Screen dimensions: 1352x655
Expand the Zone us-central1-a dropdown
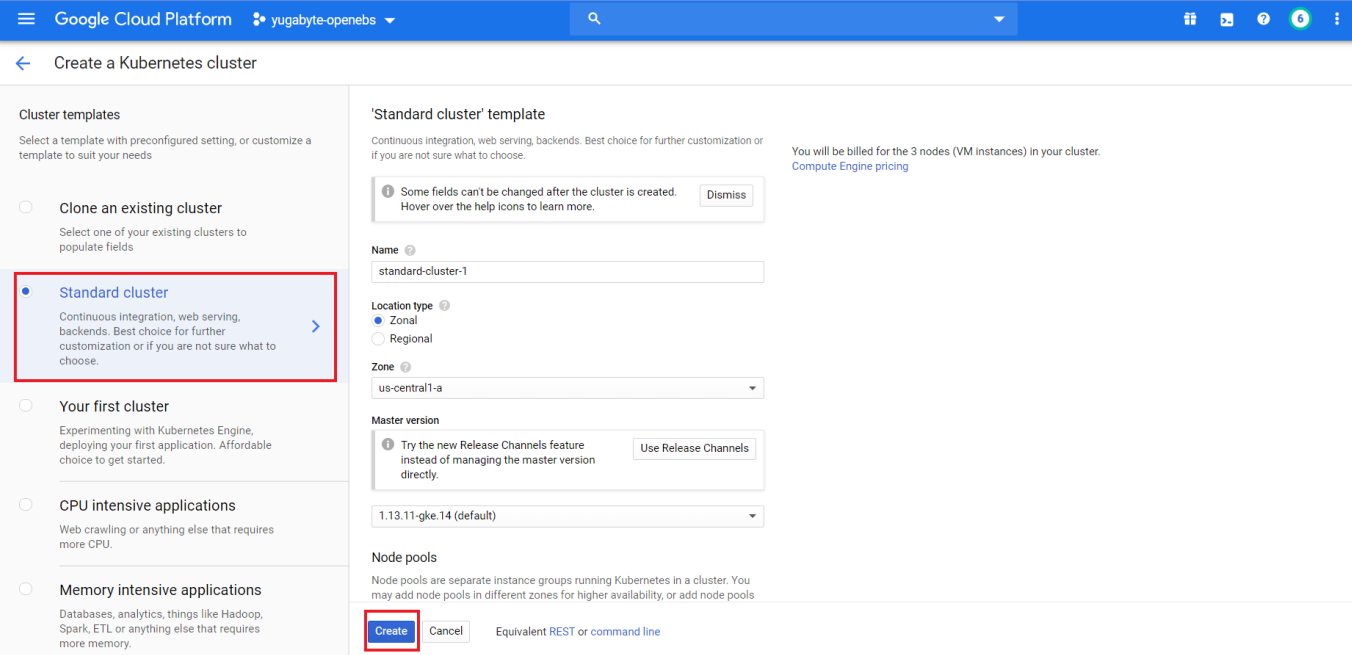click(x=567, y=388)
